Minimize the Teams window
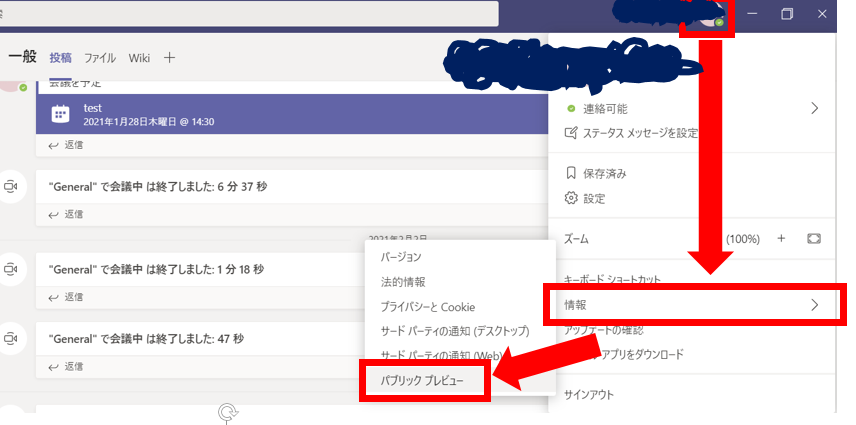This screenshot has width=856, height=425. click(752, 14)
